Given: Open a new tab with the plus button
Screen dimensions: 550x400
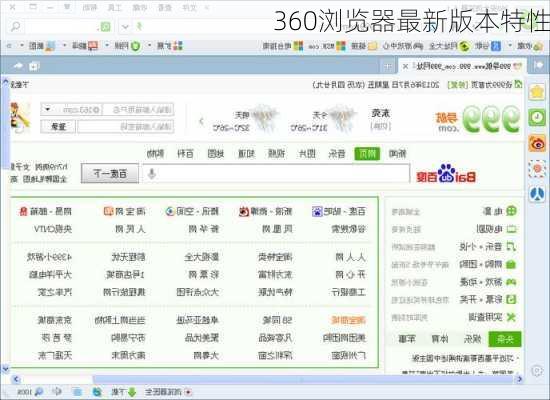Looking at the screenshot, I should [388, 66].
